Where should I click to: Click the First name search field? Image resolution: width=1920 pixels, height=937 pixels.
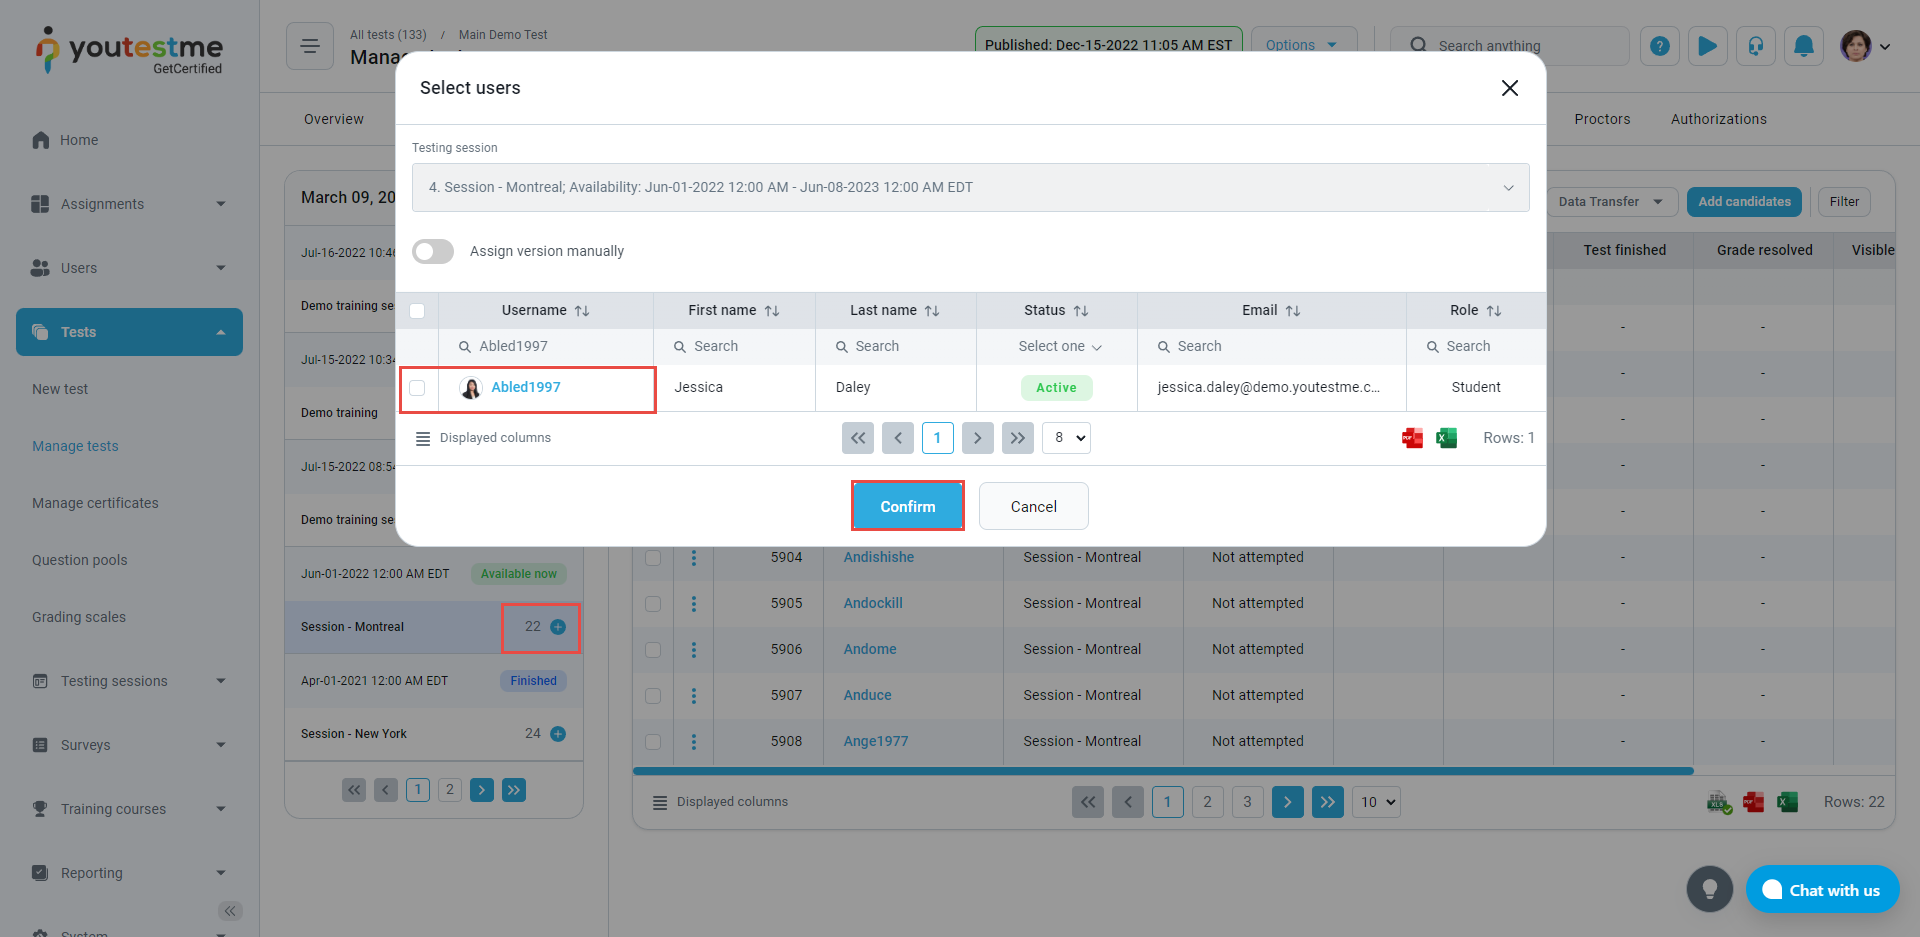740,347
